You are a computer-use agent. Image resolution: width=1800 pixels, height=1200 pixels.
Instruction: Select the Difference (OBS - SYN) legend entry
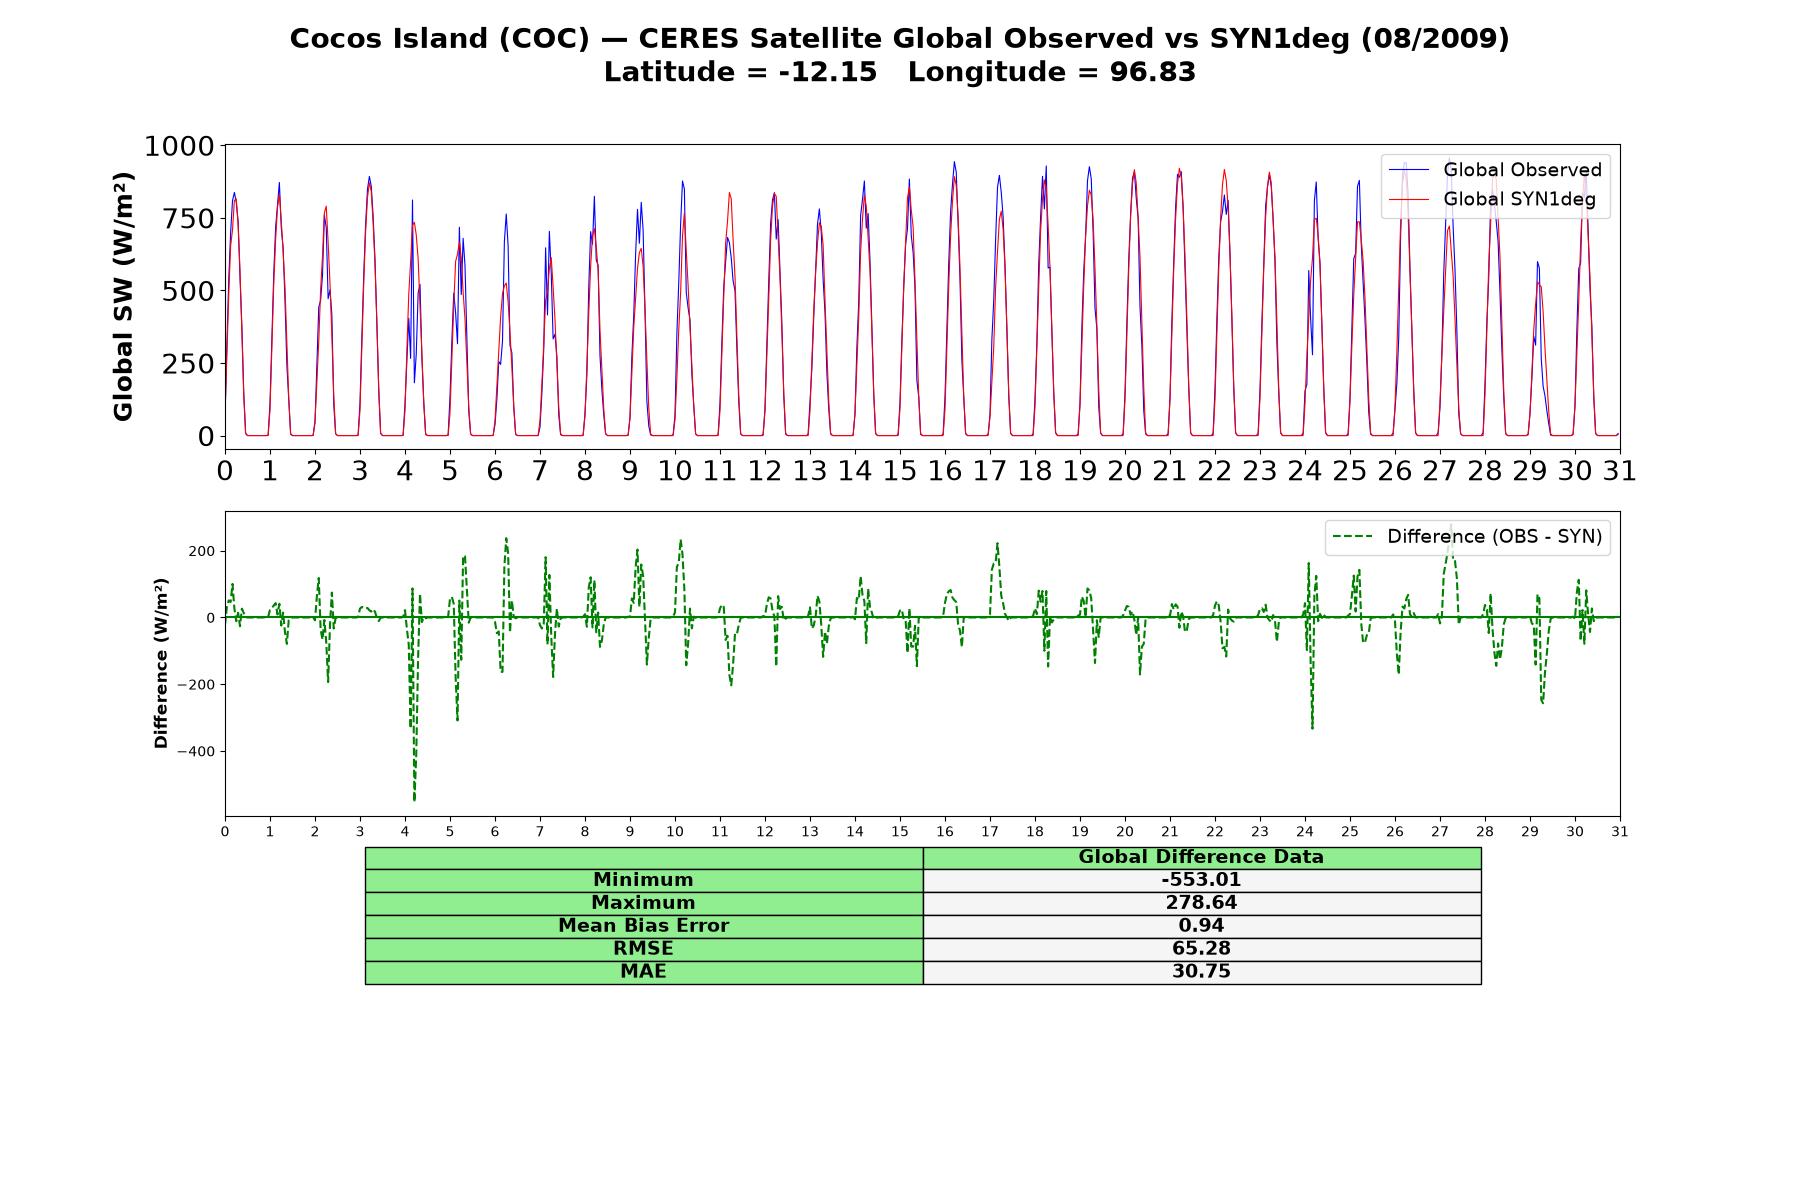[1467, 537]
